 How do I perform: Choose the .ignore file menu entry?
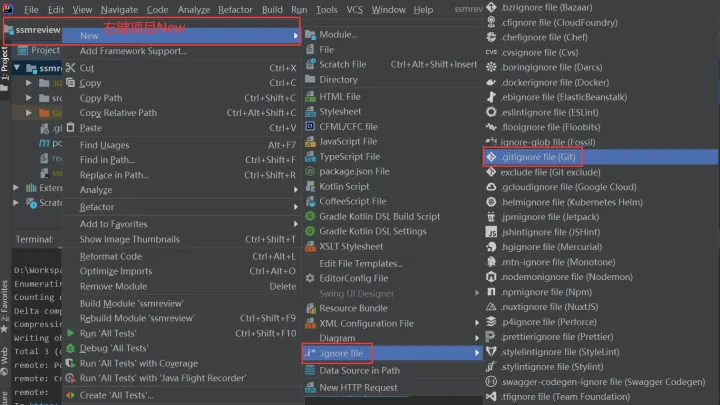[393, 353]
